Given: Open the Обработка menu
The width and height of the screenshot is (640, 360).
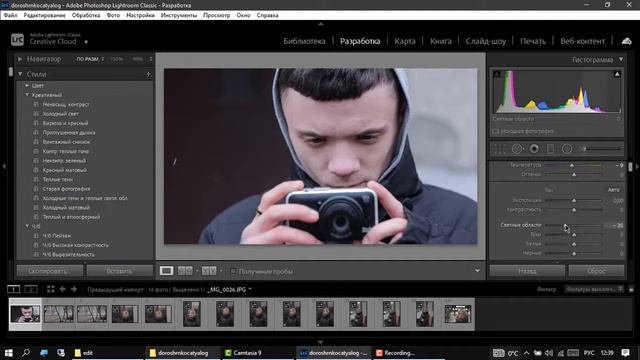Looking at the screenshot, I should click(x=86, y=15).
